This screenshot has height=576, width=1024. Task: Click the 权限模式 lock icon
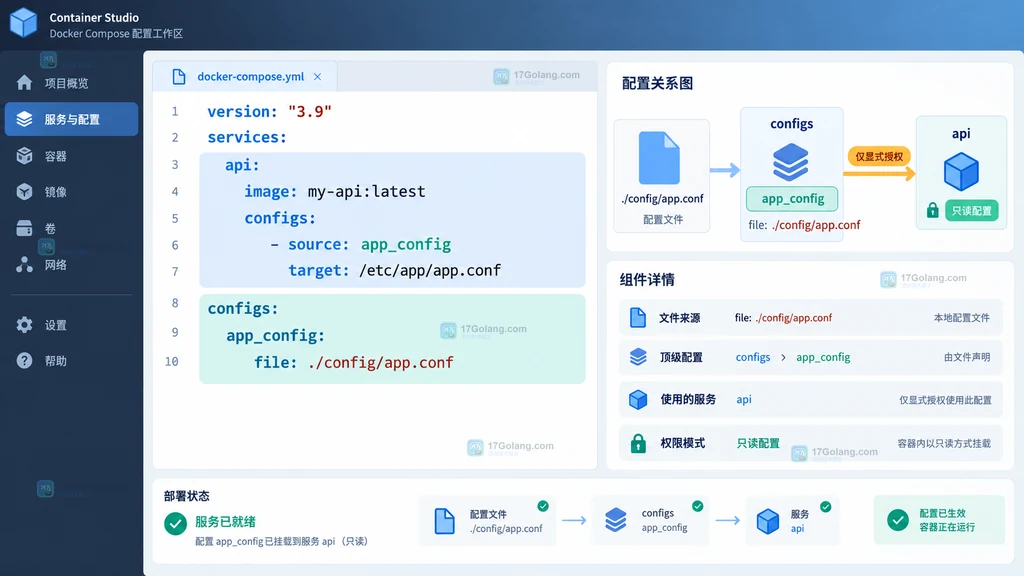pos(638,443)
